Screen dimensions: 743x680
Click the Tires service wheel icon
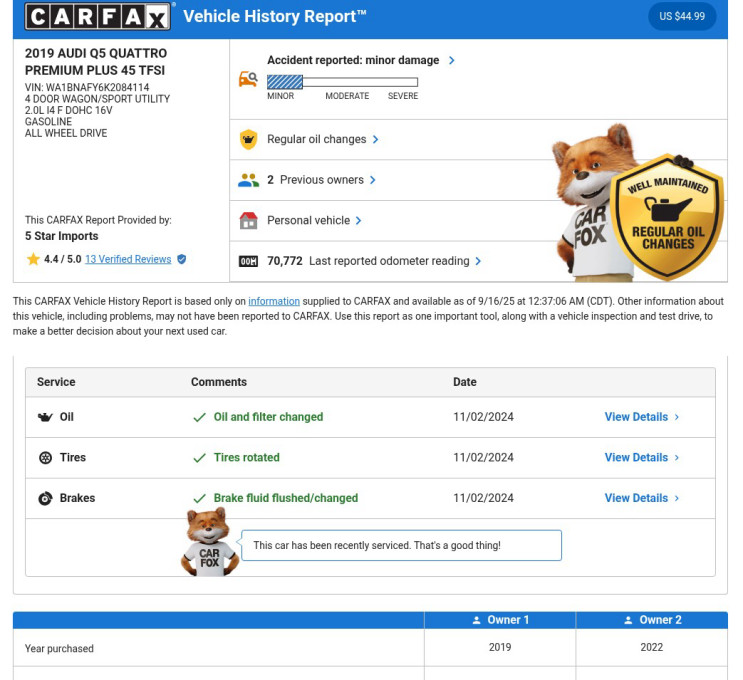click(x=45, y=458)
